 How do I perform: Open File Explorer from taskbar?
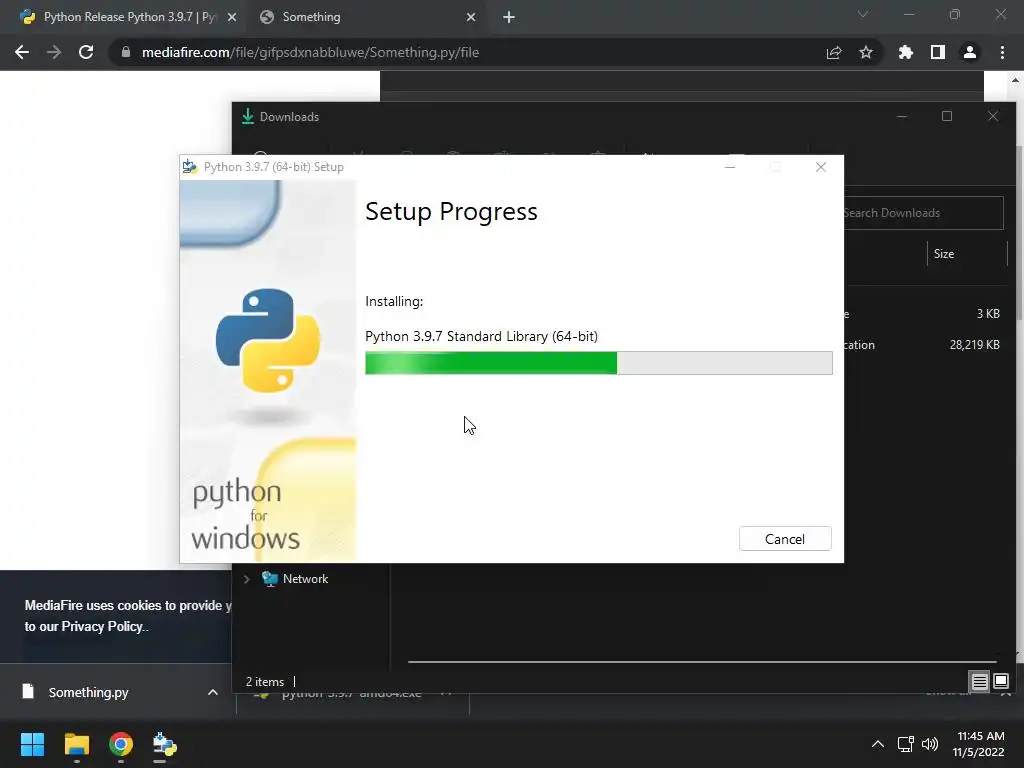(76, 744)
